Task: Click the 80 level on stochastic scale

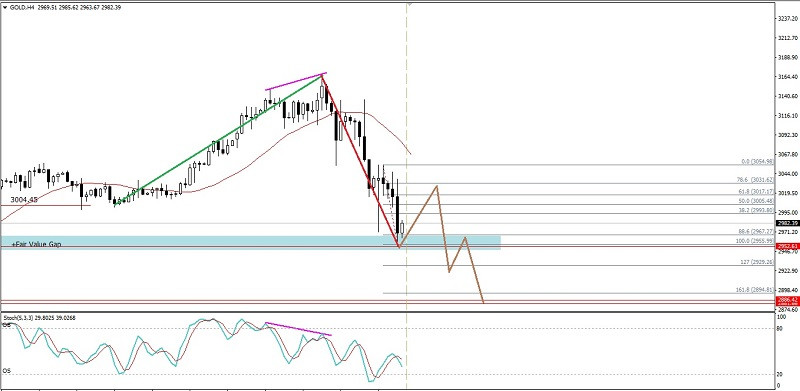Action: pyautogui.click(x=780, y=328)
